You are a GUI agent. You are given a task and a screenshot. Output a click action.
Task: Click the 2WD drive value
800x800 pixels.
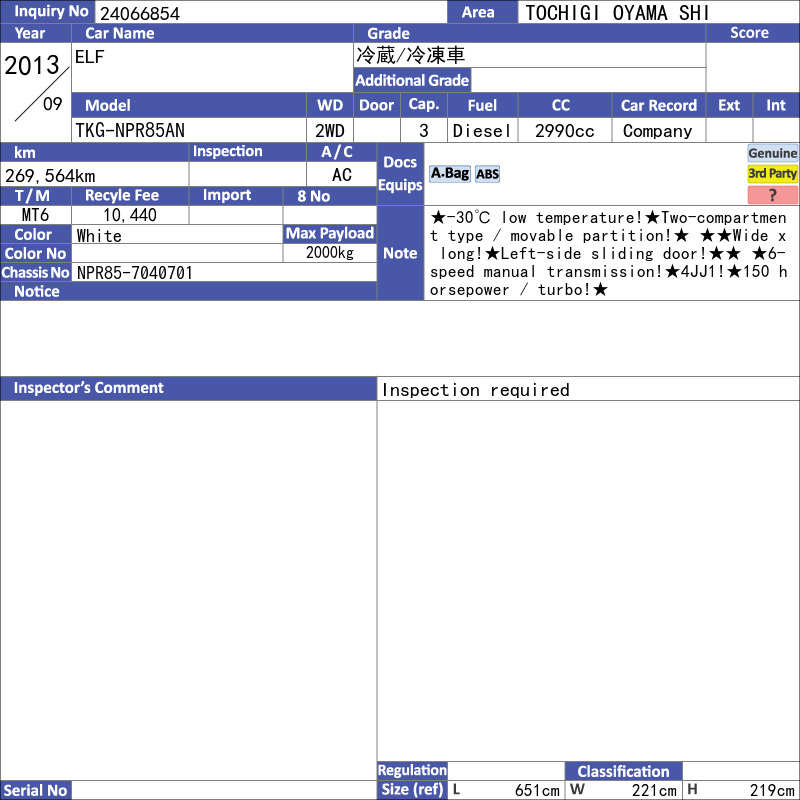coord(330,131)
